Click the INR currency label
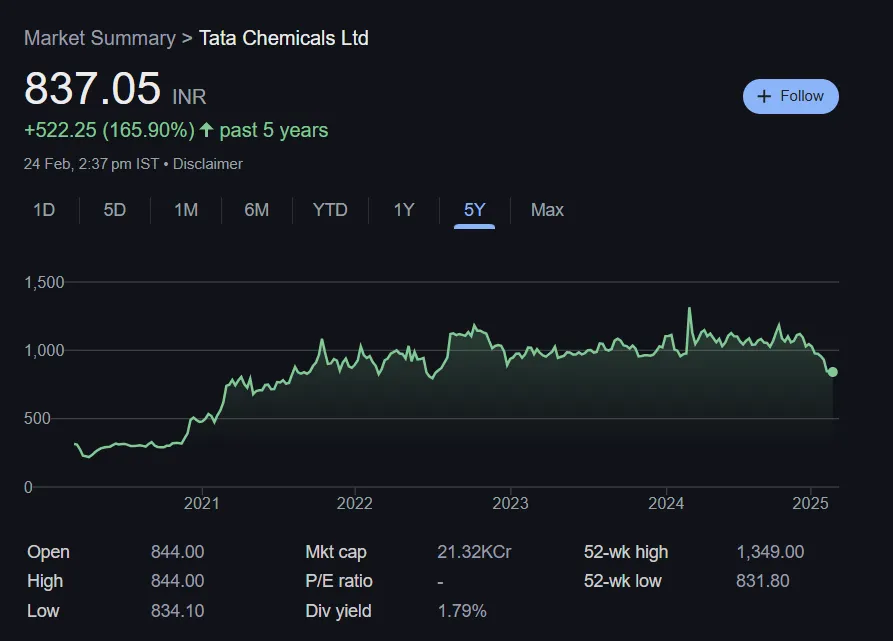This screenshot has width=893, height=641. click(x=189, y=97)
